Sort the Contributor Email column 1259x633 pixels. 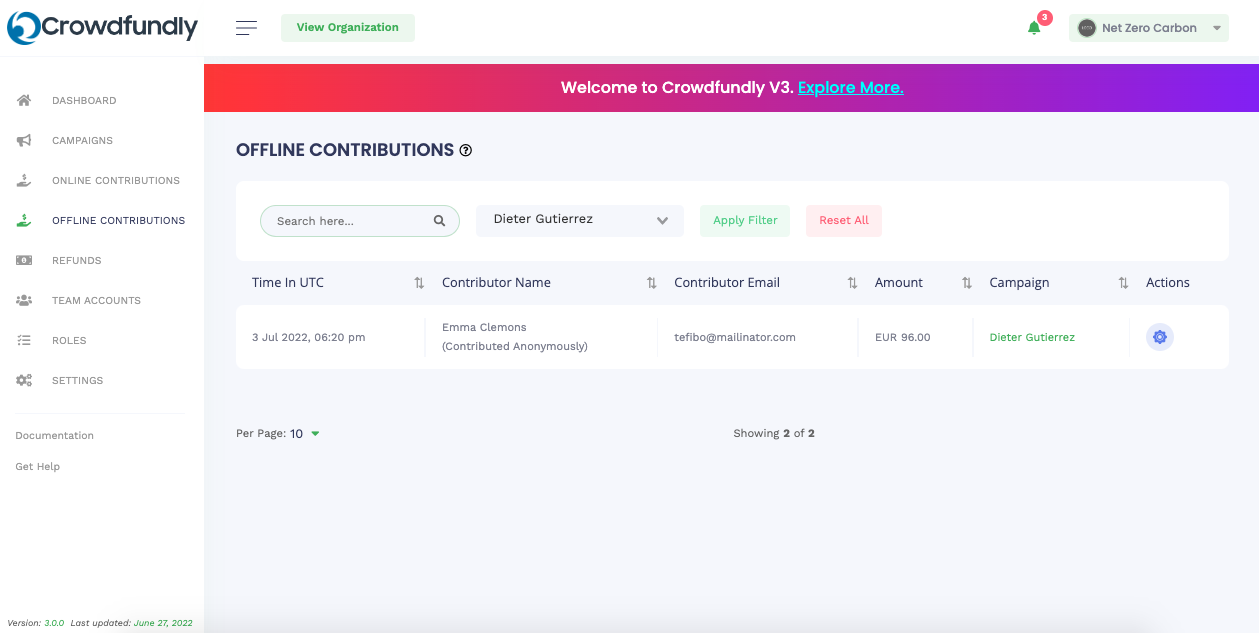(x=852, y=283)
